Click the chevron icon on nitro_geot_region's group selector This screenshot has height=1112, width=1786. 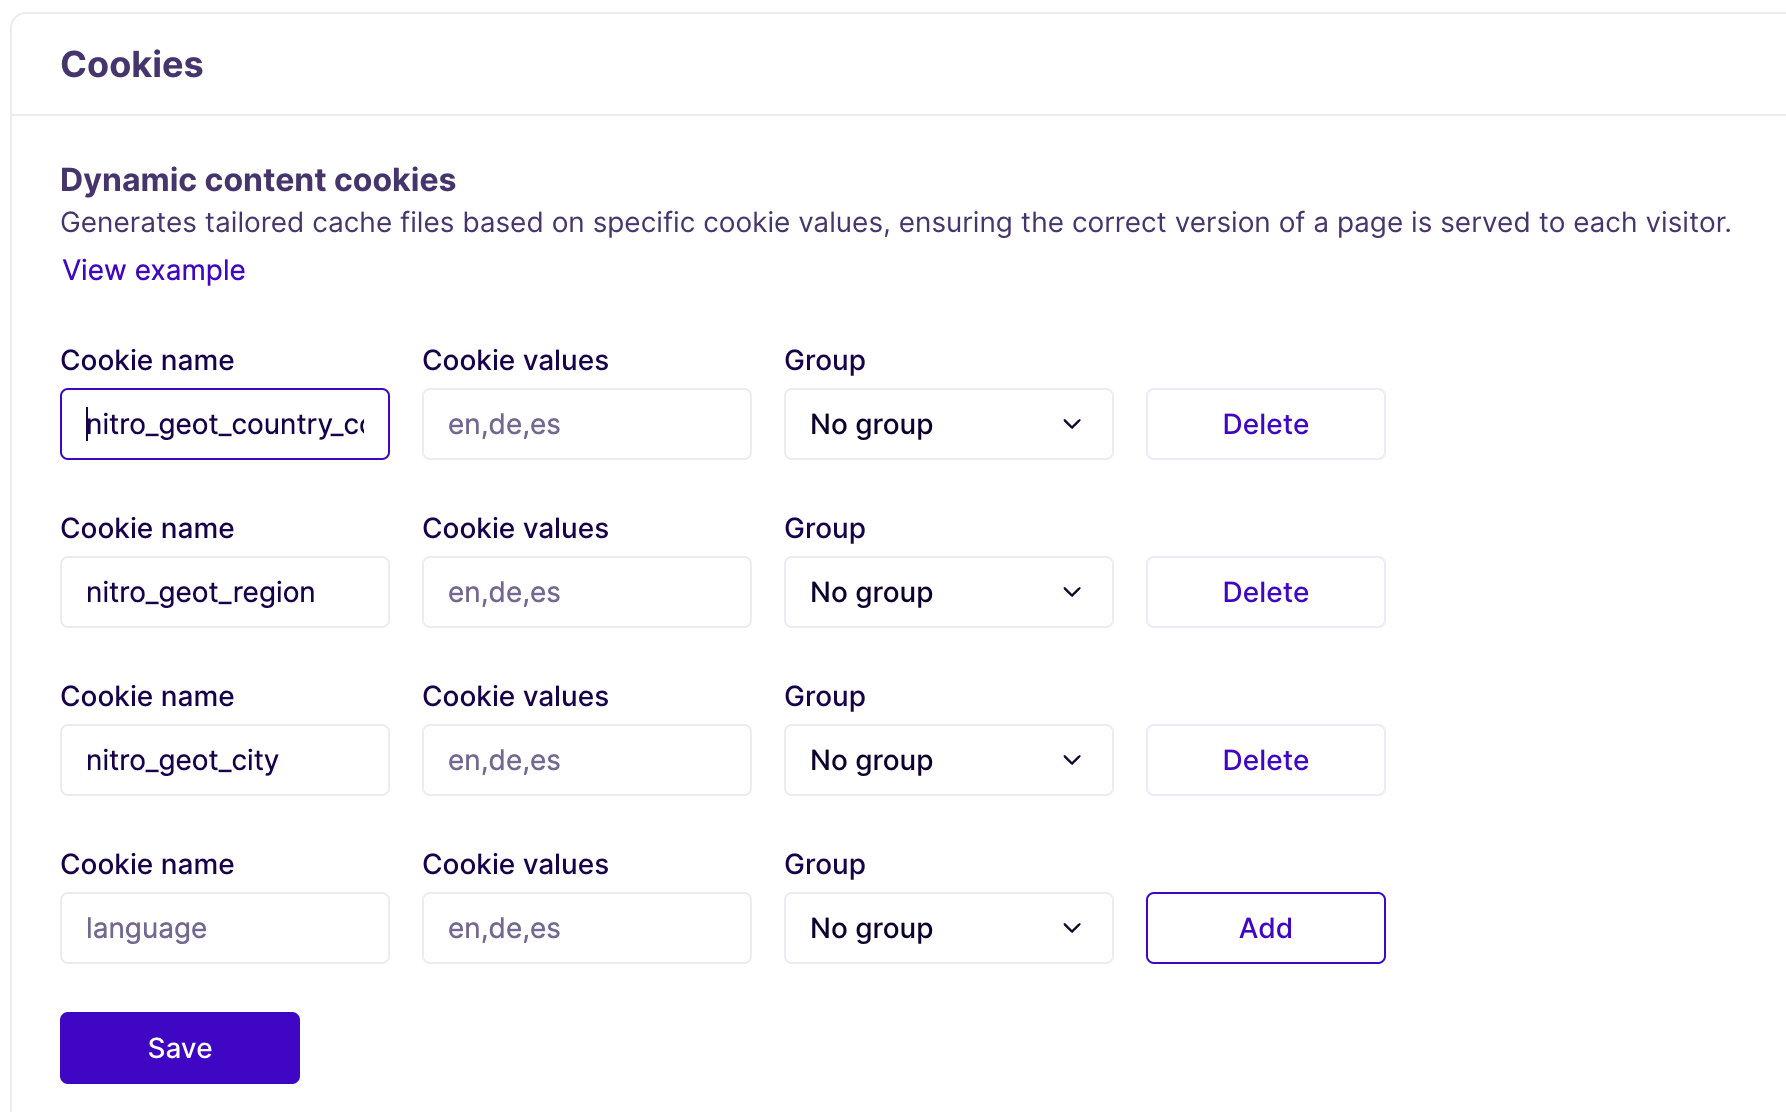click(x=1071, y=592)
